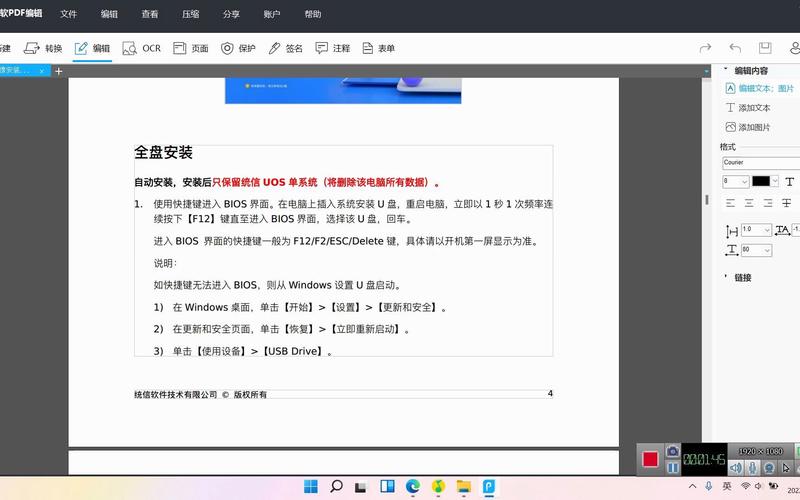Open Task View in taskbar
Viewport: 800px width, 500px height.
(361, 487)
